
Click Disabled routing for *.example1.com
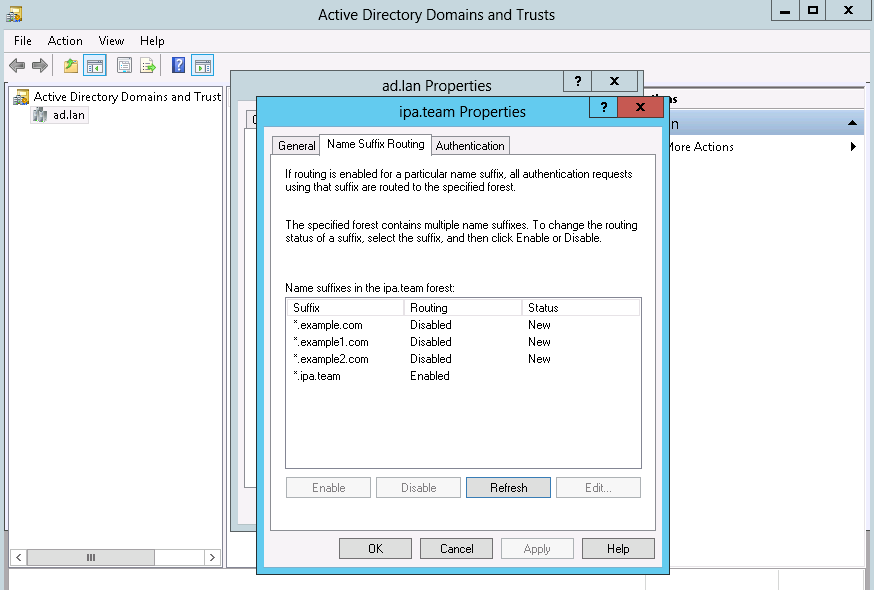coord(431,342)
